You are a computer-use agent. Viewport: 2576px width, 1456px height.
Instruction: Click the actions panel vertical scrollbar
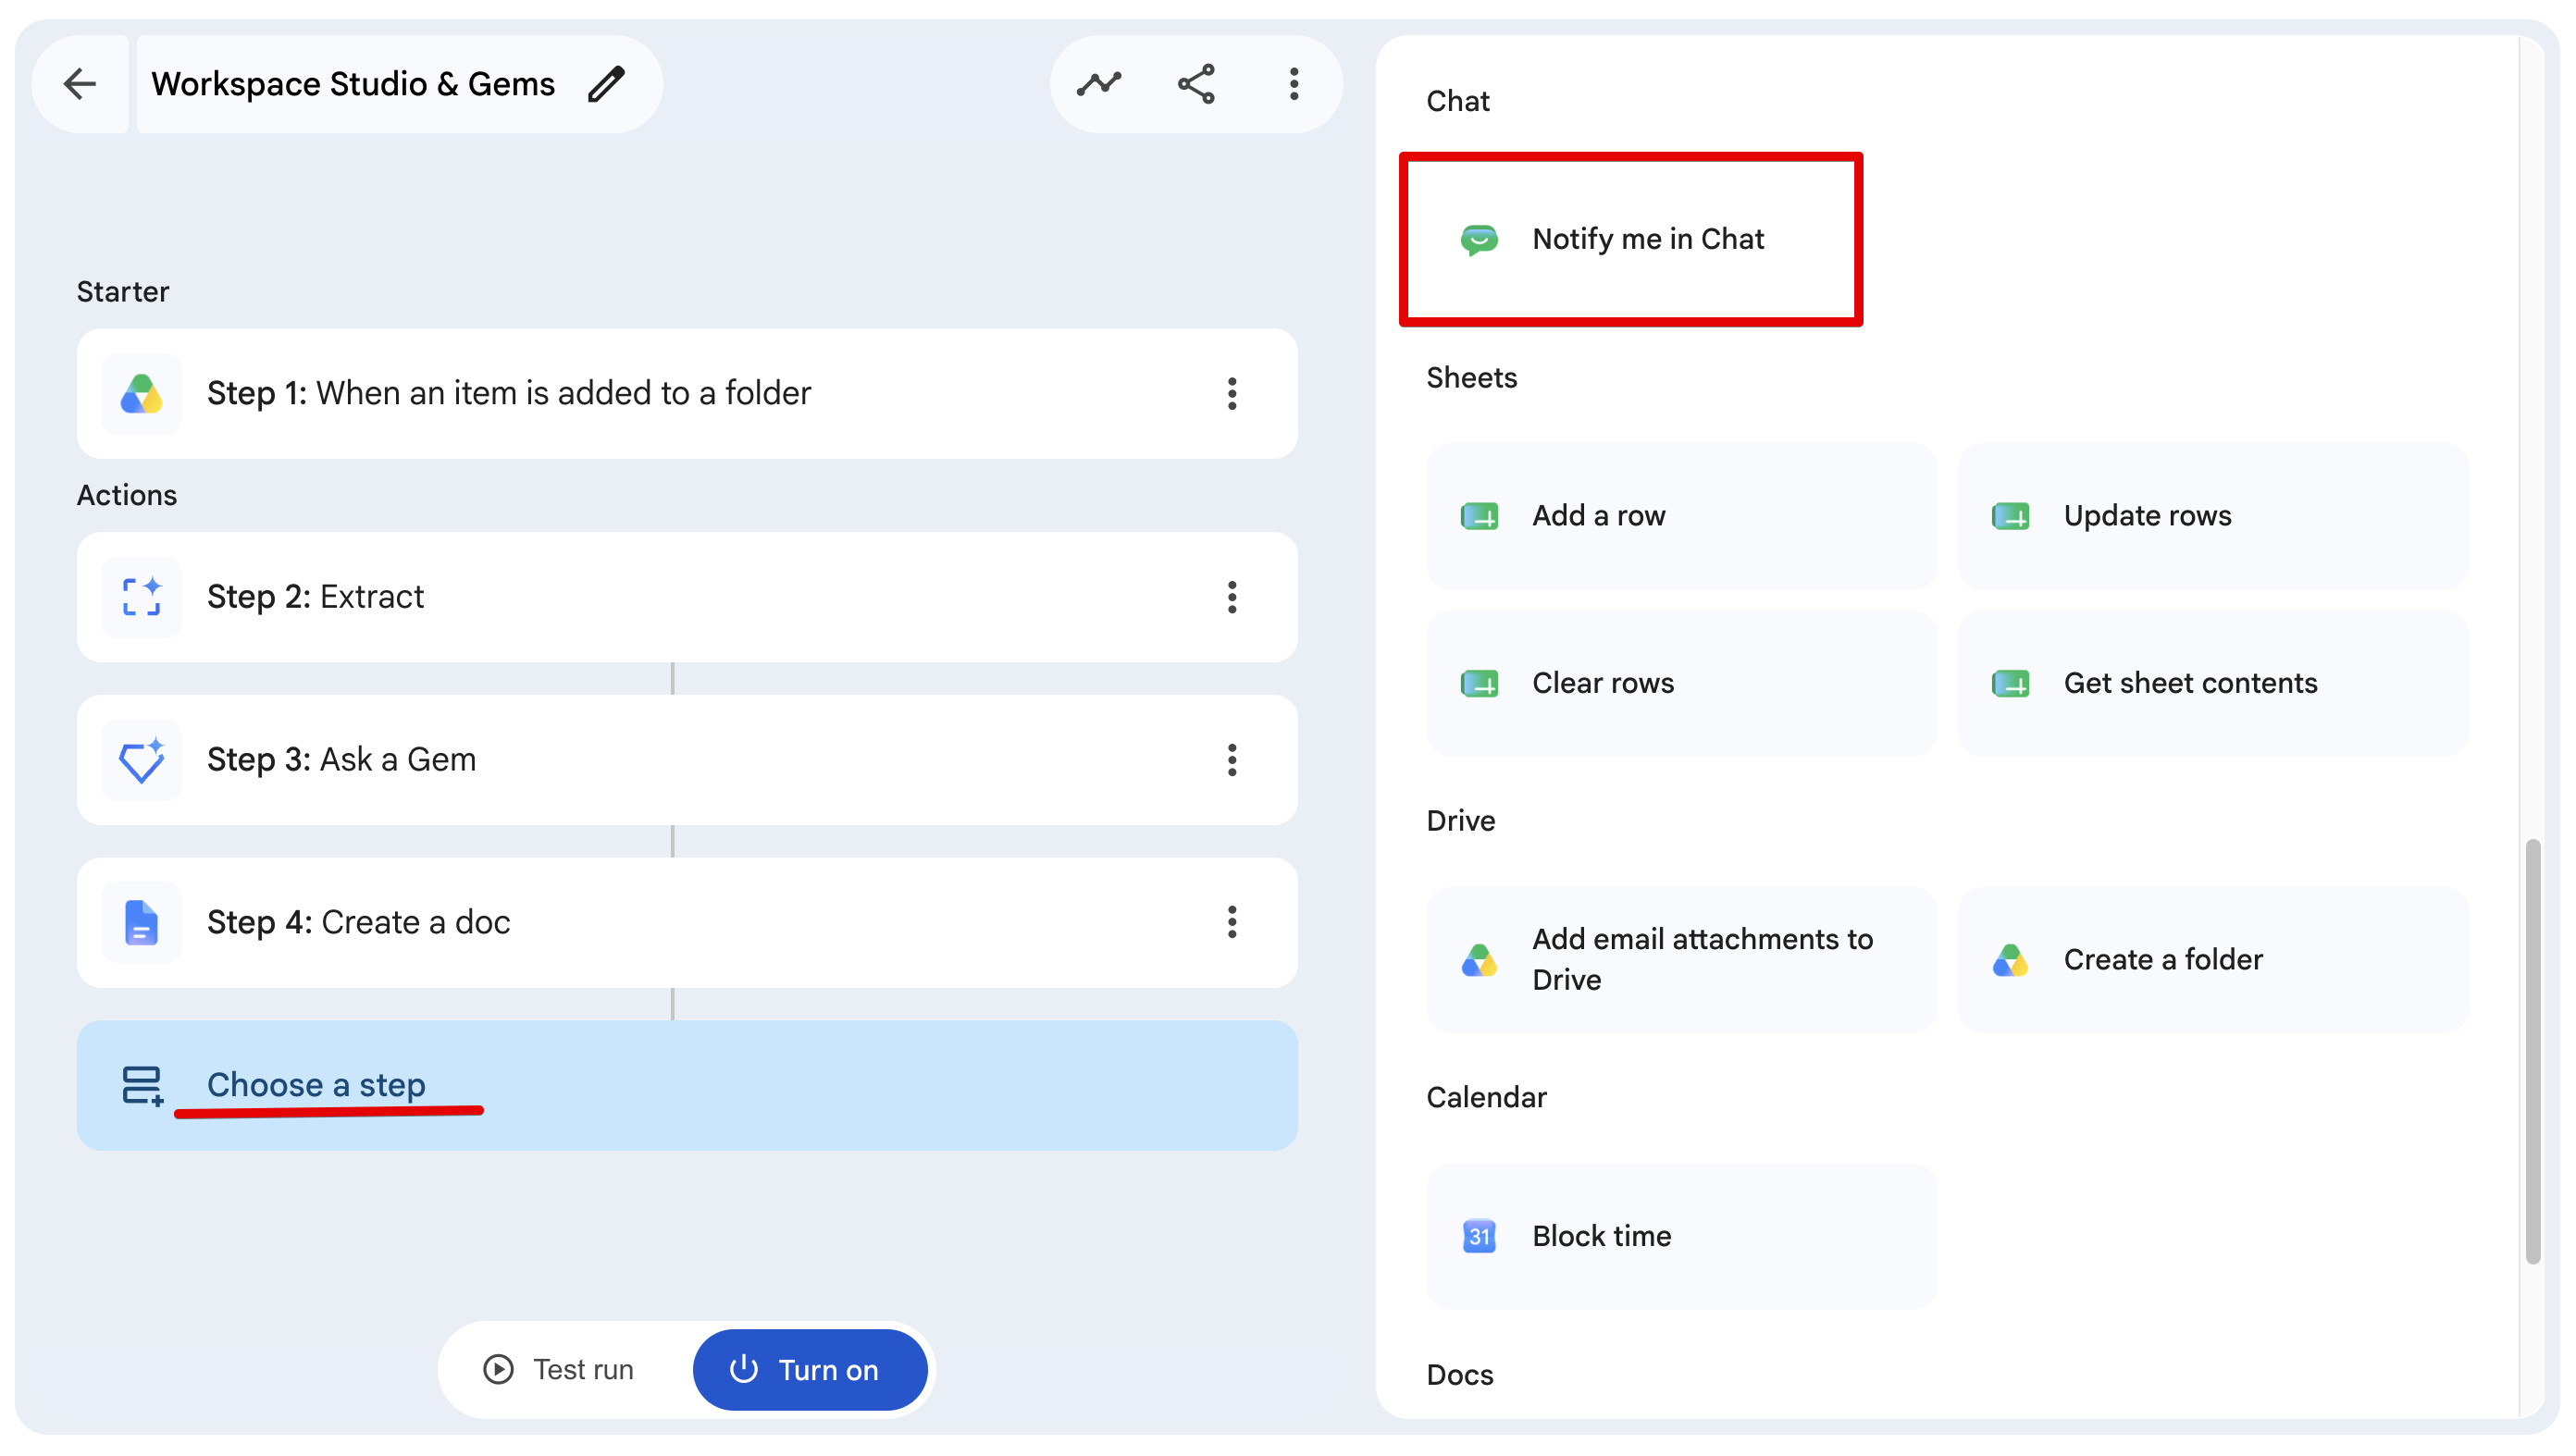pyautogui.click(x=2533, y=1051)
